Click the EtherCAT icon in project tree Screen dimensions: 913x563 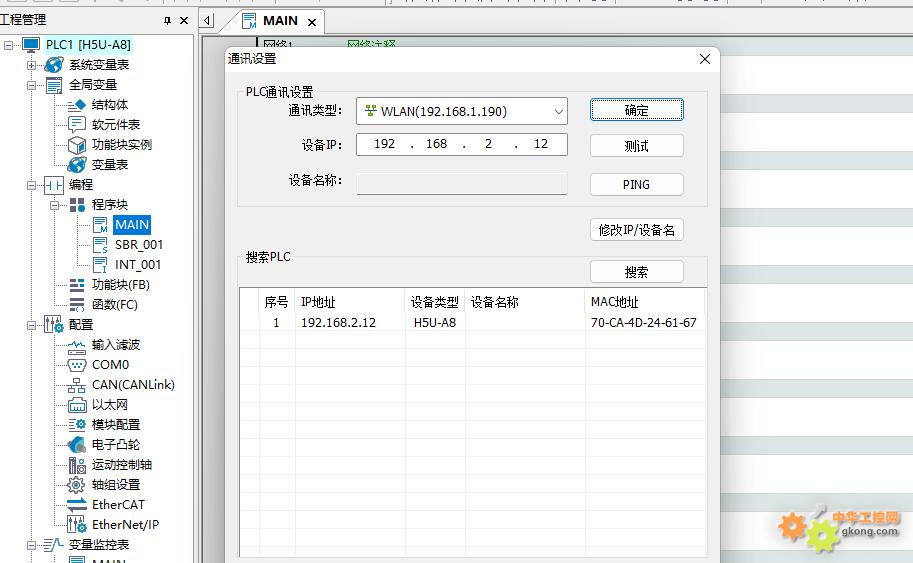[x=77, y=505]
